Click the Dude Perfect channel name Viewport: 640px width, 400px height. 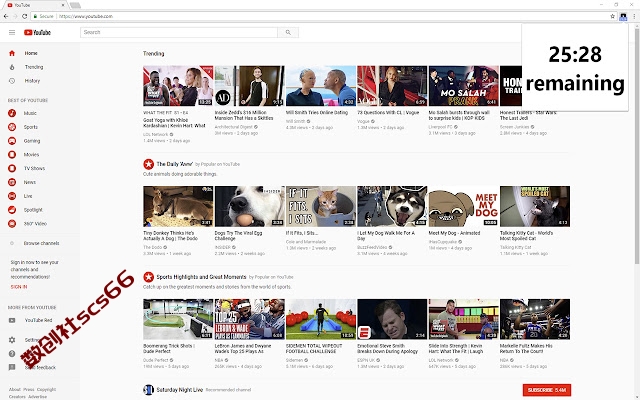[x=156, y=360]
